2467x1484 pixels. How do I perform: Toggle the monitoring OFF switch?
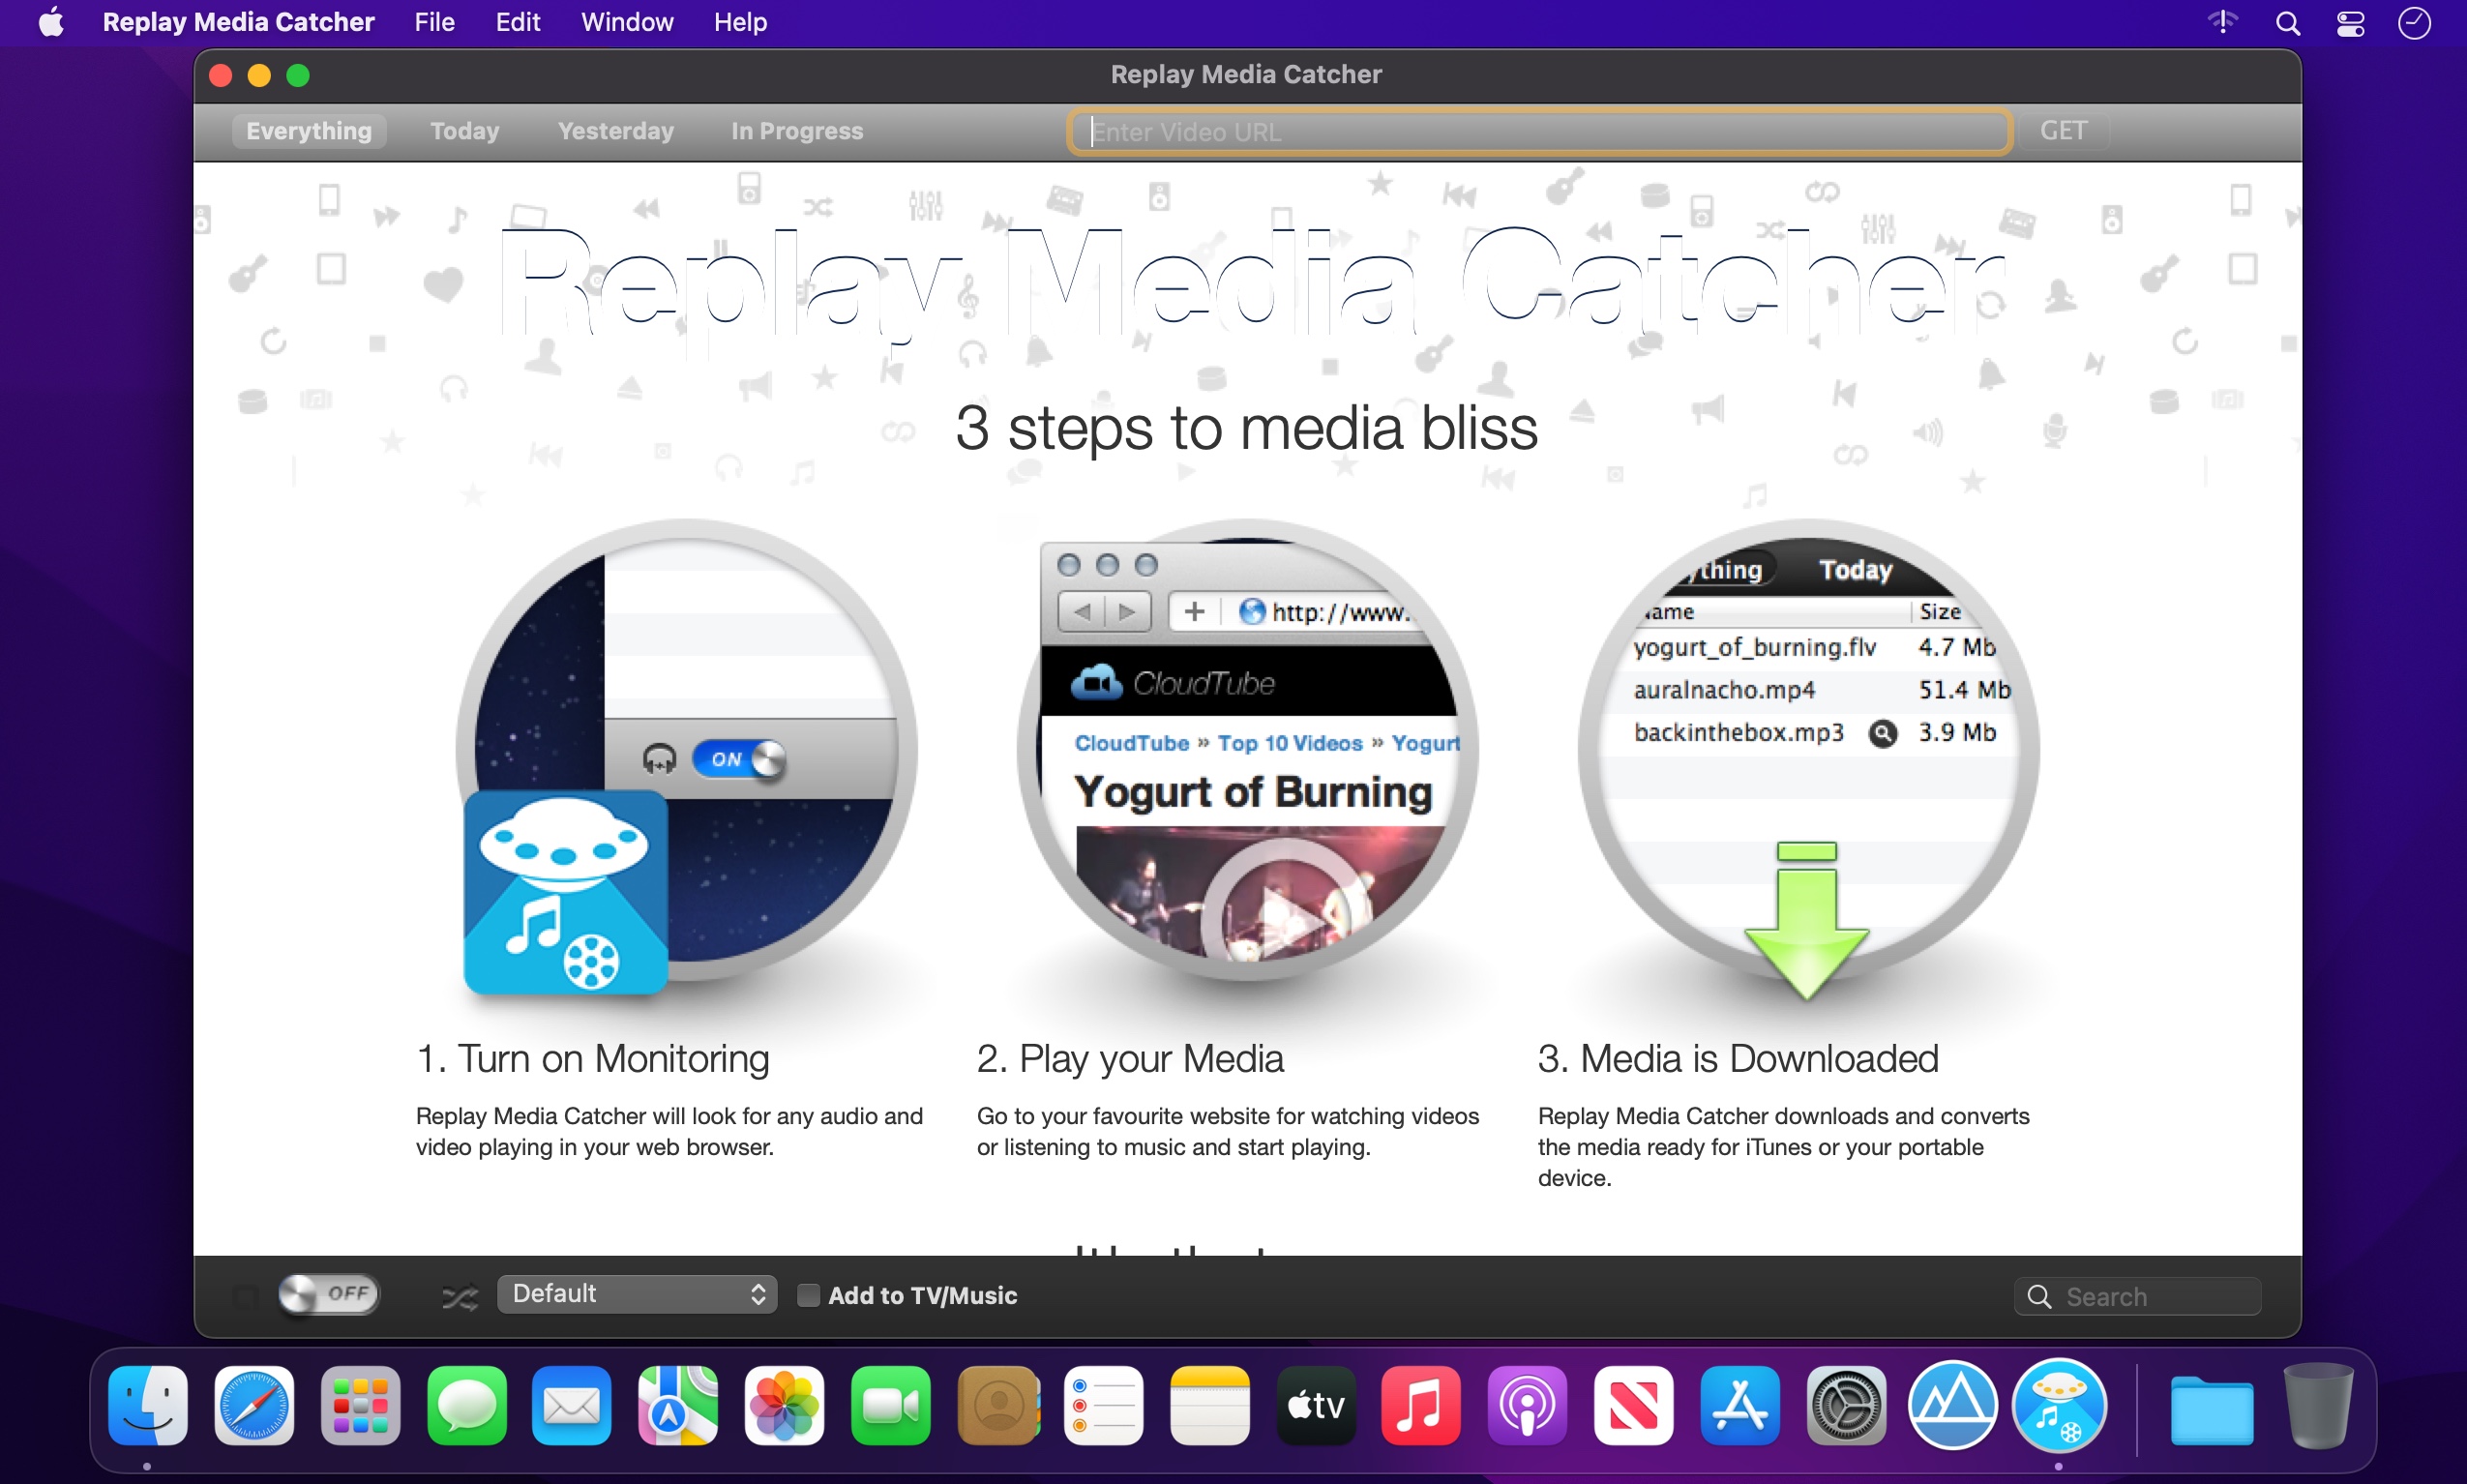tap(329, 1294)
